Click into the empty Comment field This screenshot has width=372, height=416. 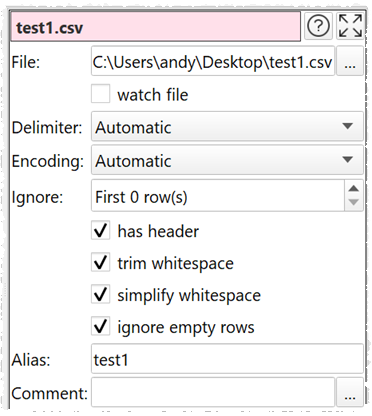213,393
